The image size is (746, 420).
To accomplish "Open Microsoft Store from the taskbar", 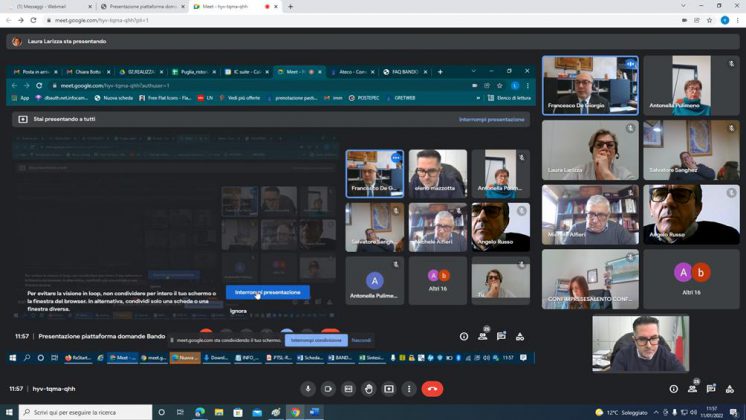I will 238,412.
